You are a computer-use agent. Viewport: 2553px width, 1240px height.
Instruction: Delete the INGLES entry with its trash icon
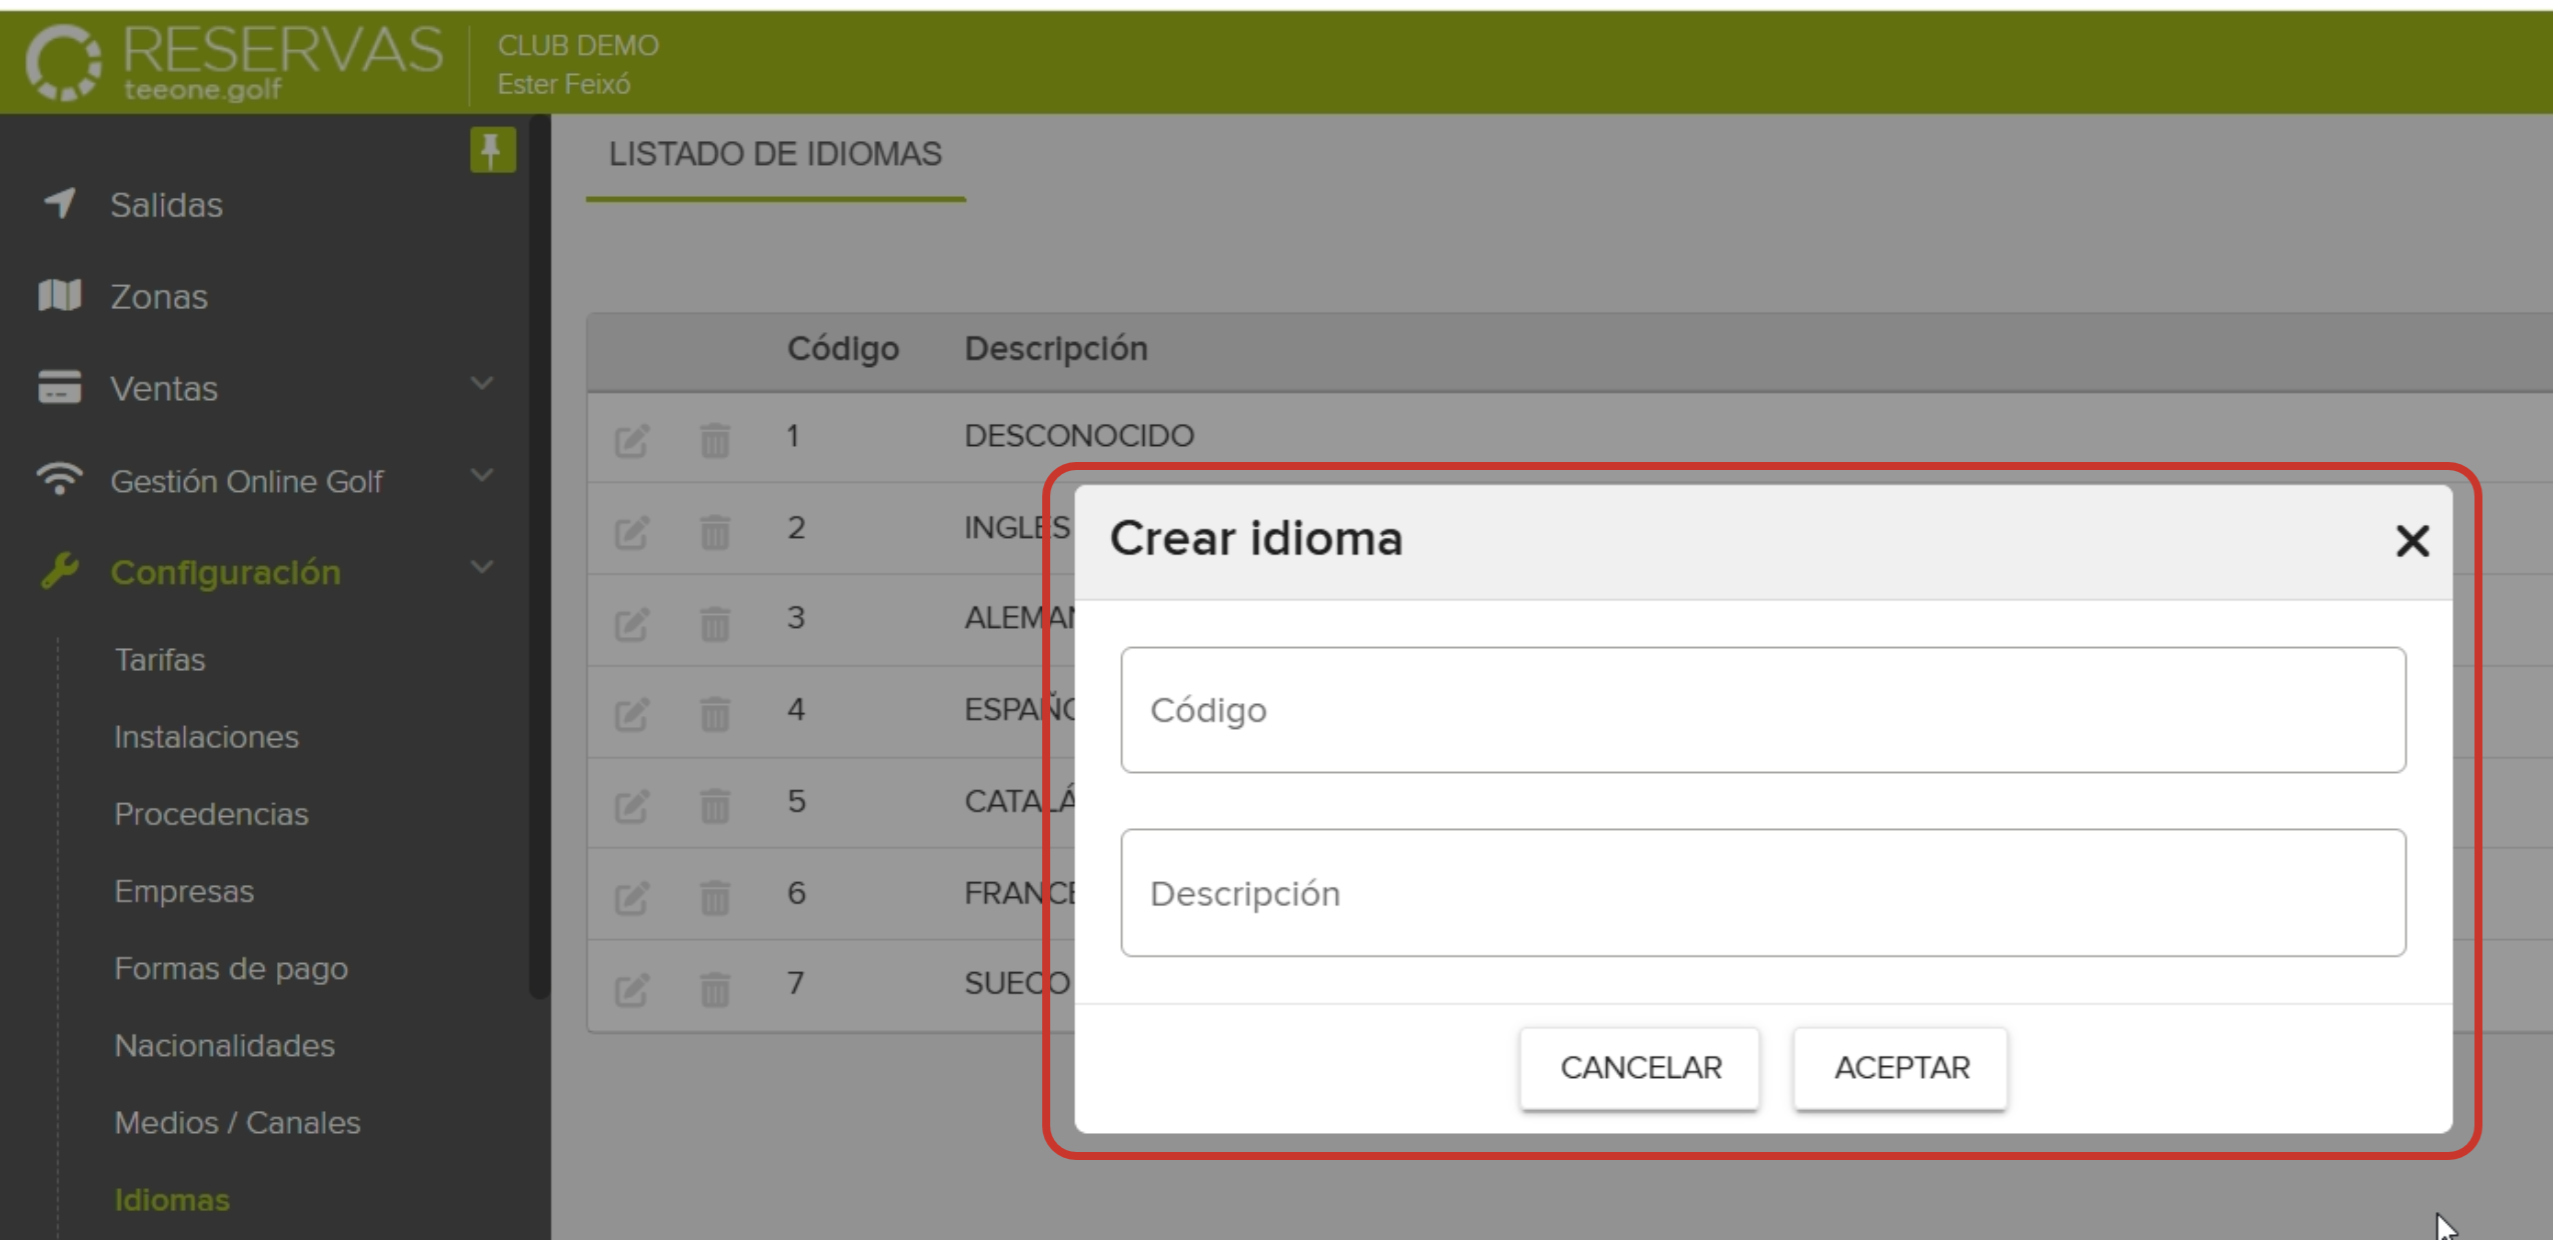(x=713, y=529)
